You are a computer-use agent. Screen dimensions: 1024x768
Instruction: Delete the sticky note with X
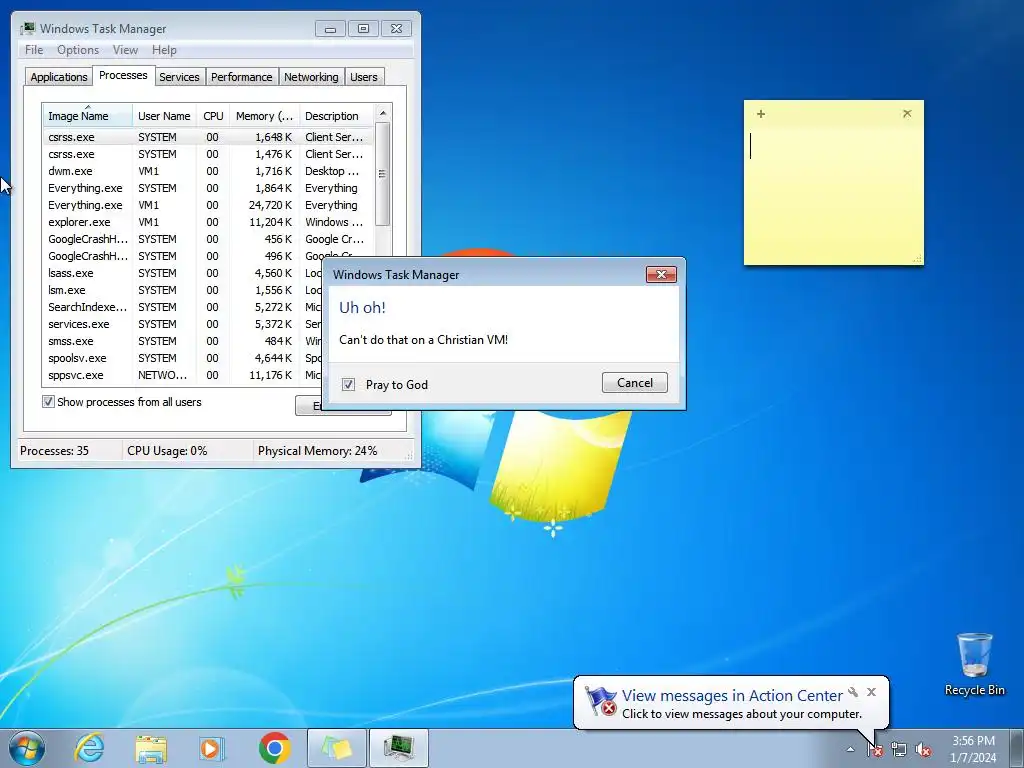tap(907, 114)
